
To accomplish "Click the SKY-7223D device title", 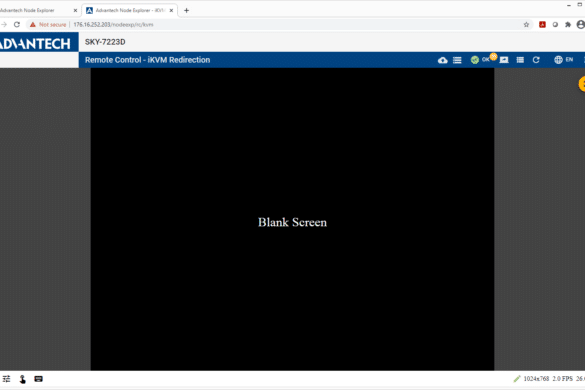I will [x=105, y=42].
